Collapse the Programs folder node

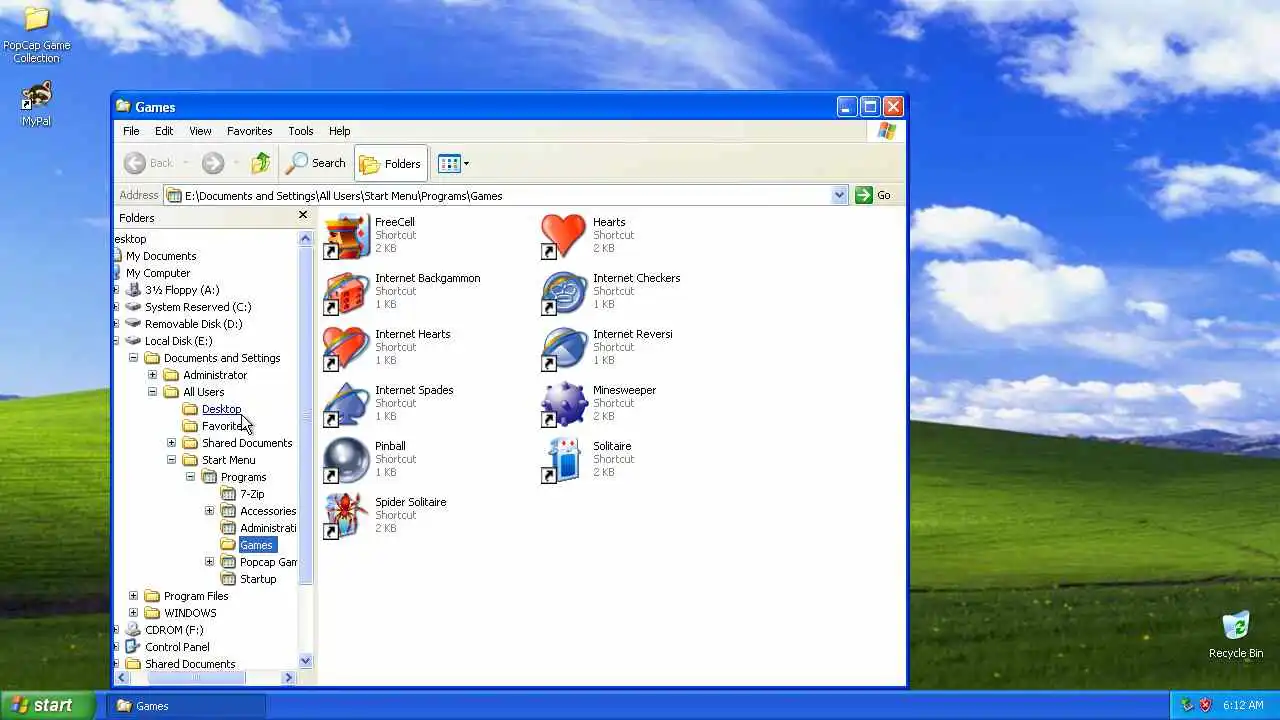coord(190,477)
